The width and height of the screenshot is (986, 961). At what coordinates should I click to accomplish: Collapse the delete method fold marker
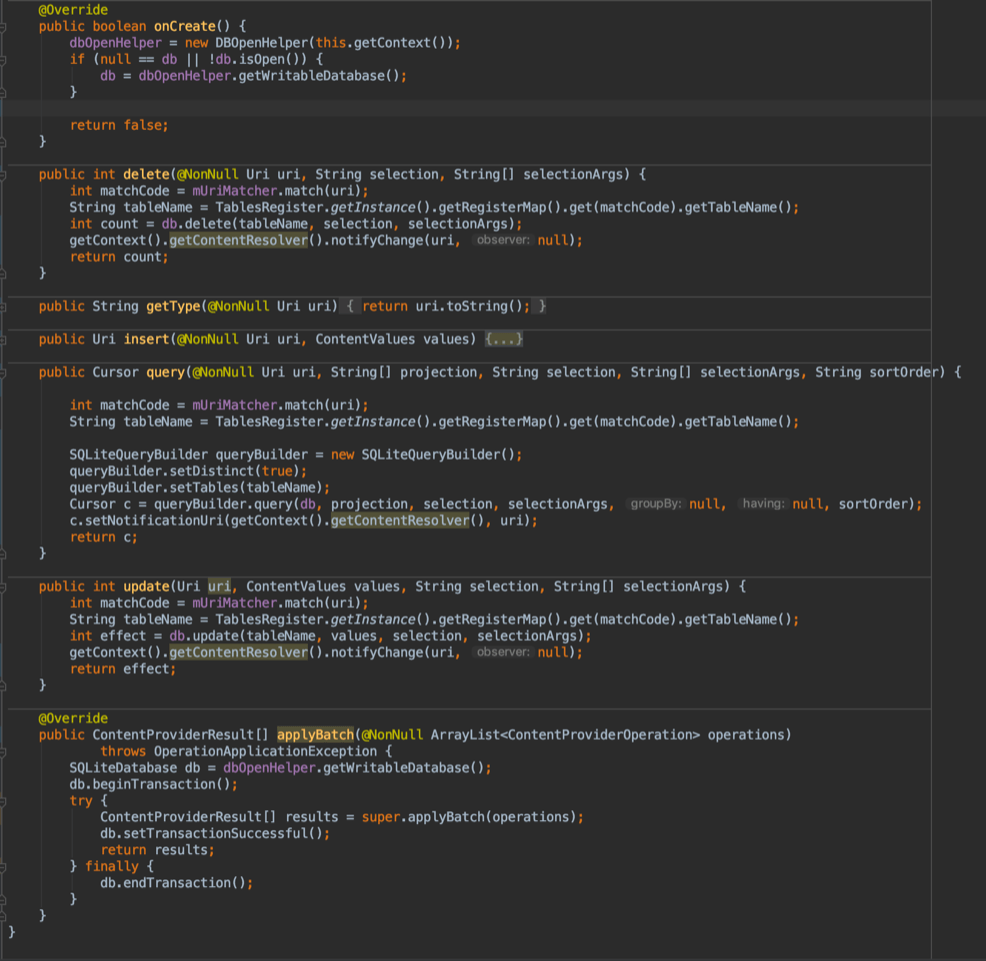pos(4,175)
